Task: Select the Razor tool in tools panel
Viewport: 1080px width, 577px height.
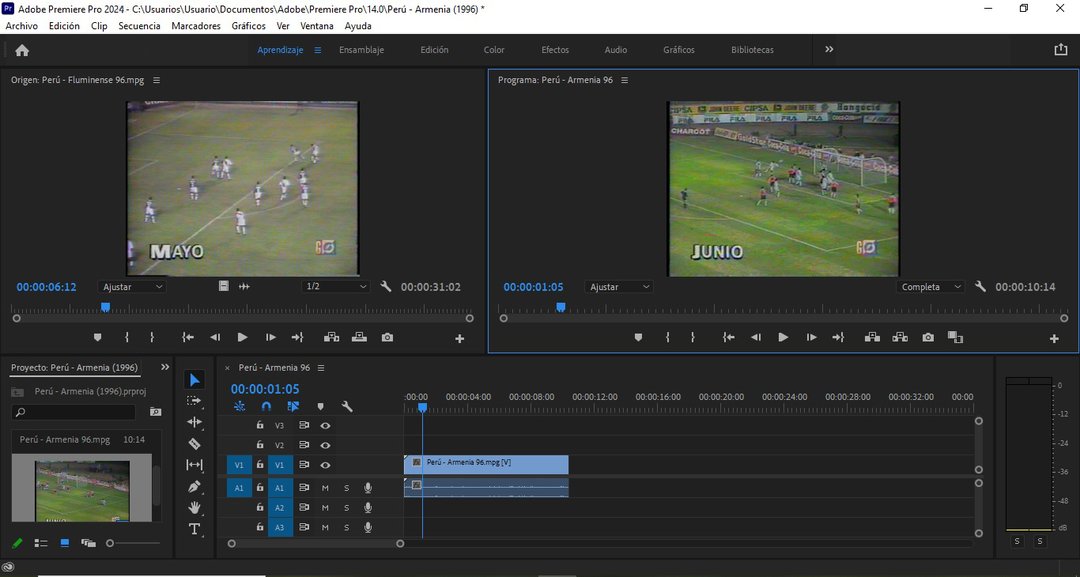Action: pos(194,444)
